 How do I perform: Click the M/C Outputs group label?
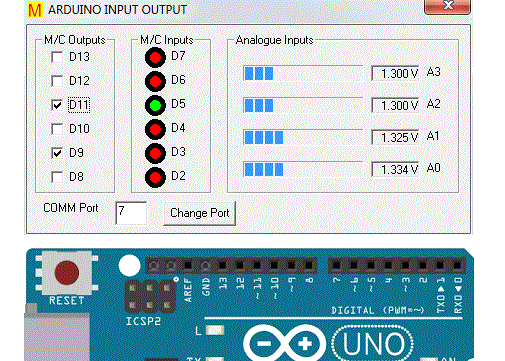tap(75, 40)
